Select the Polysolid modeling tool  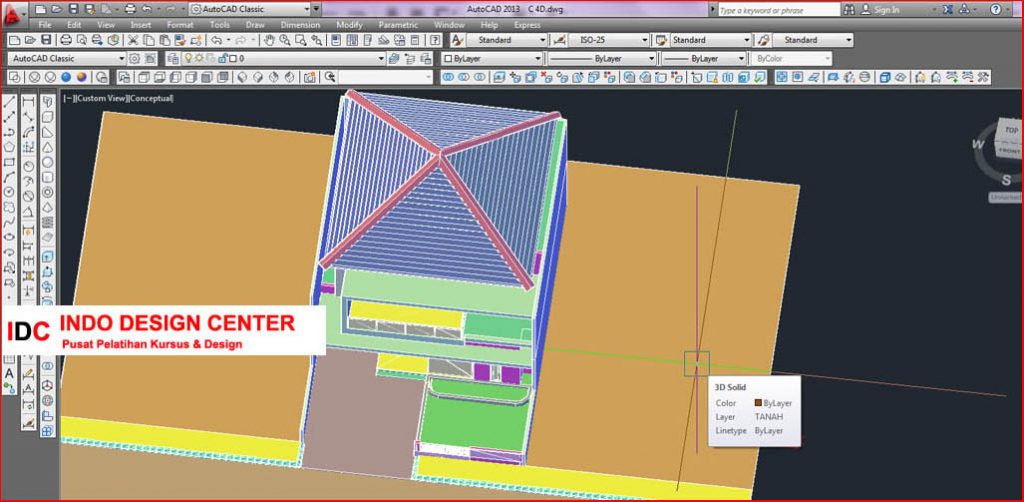pos(48,102)
